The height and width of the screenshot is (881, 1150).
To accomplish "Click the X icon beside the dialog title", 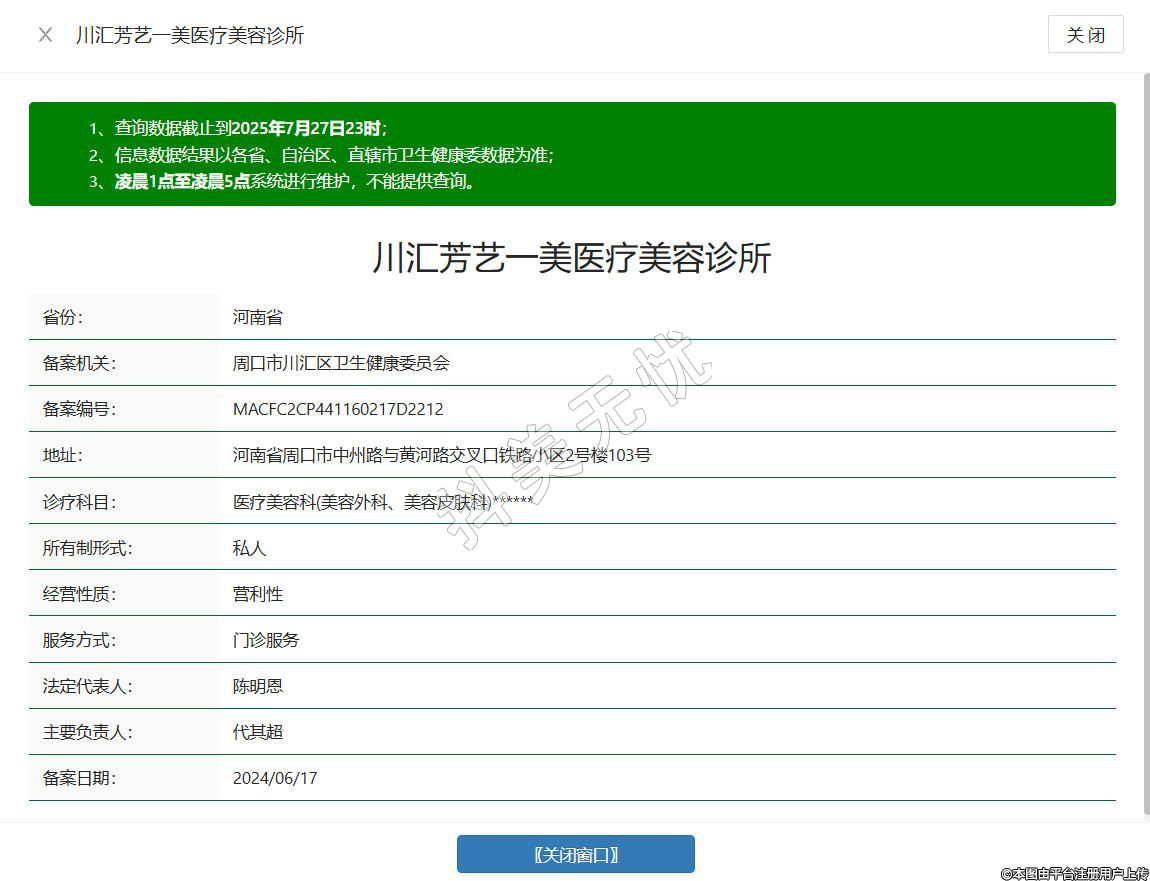I will click(x=45, y=35).
